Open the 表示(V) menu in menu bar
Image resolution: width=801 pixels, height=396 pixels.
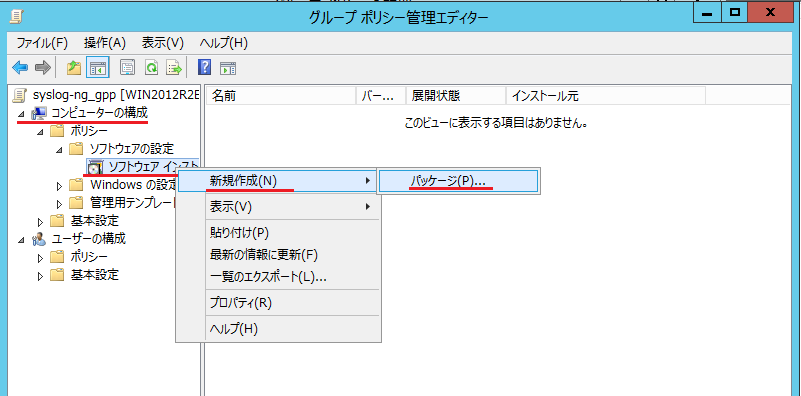point(162,43)
